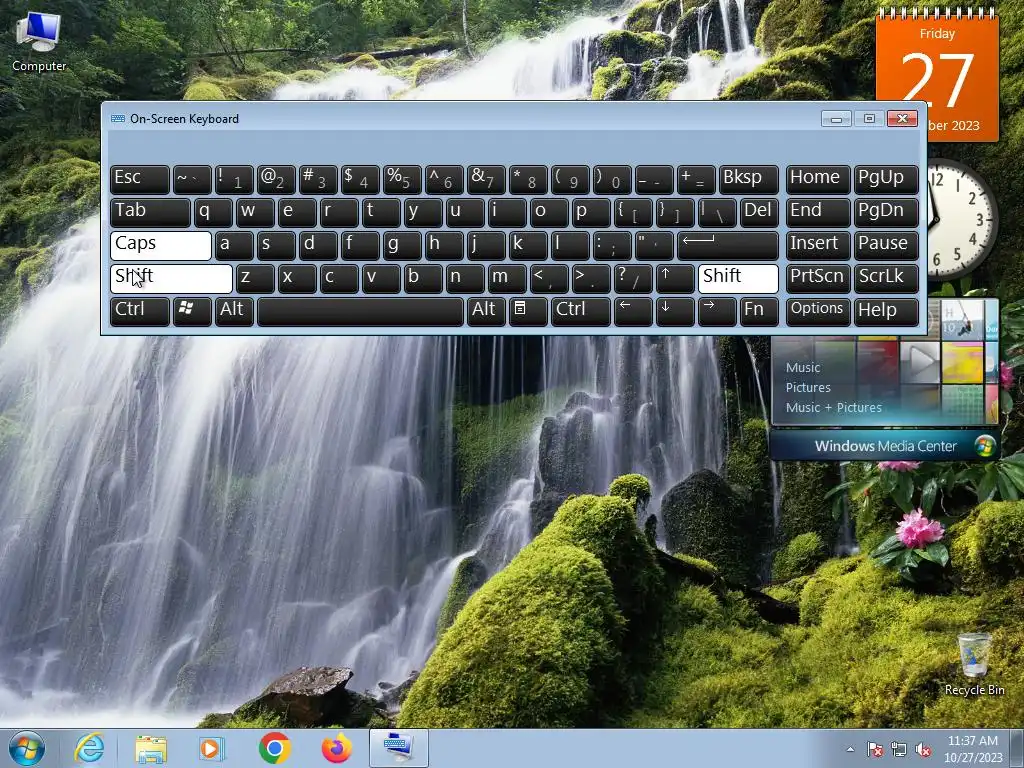Click the network tray icon

tap(899, 750)
